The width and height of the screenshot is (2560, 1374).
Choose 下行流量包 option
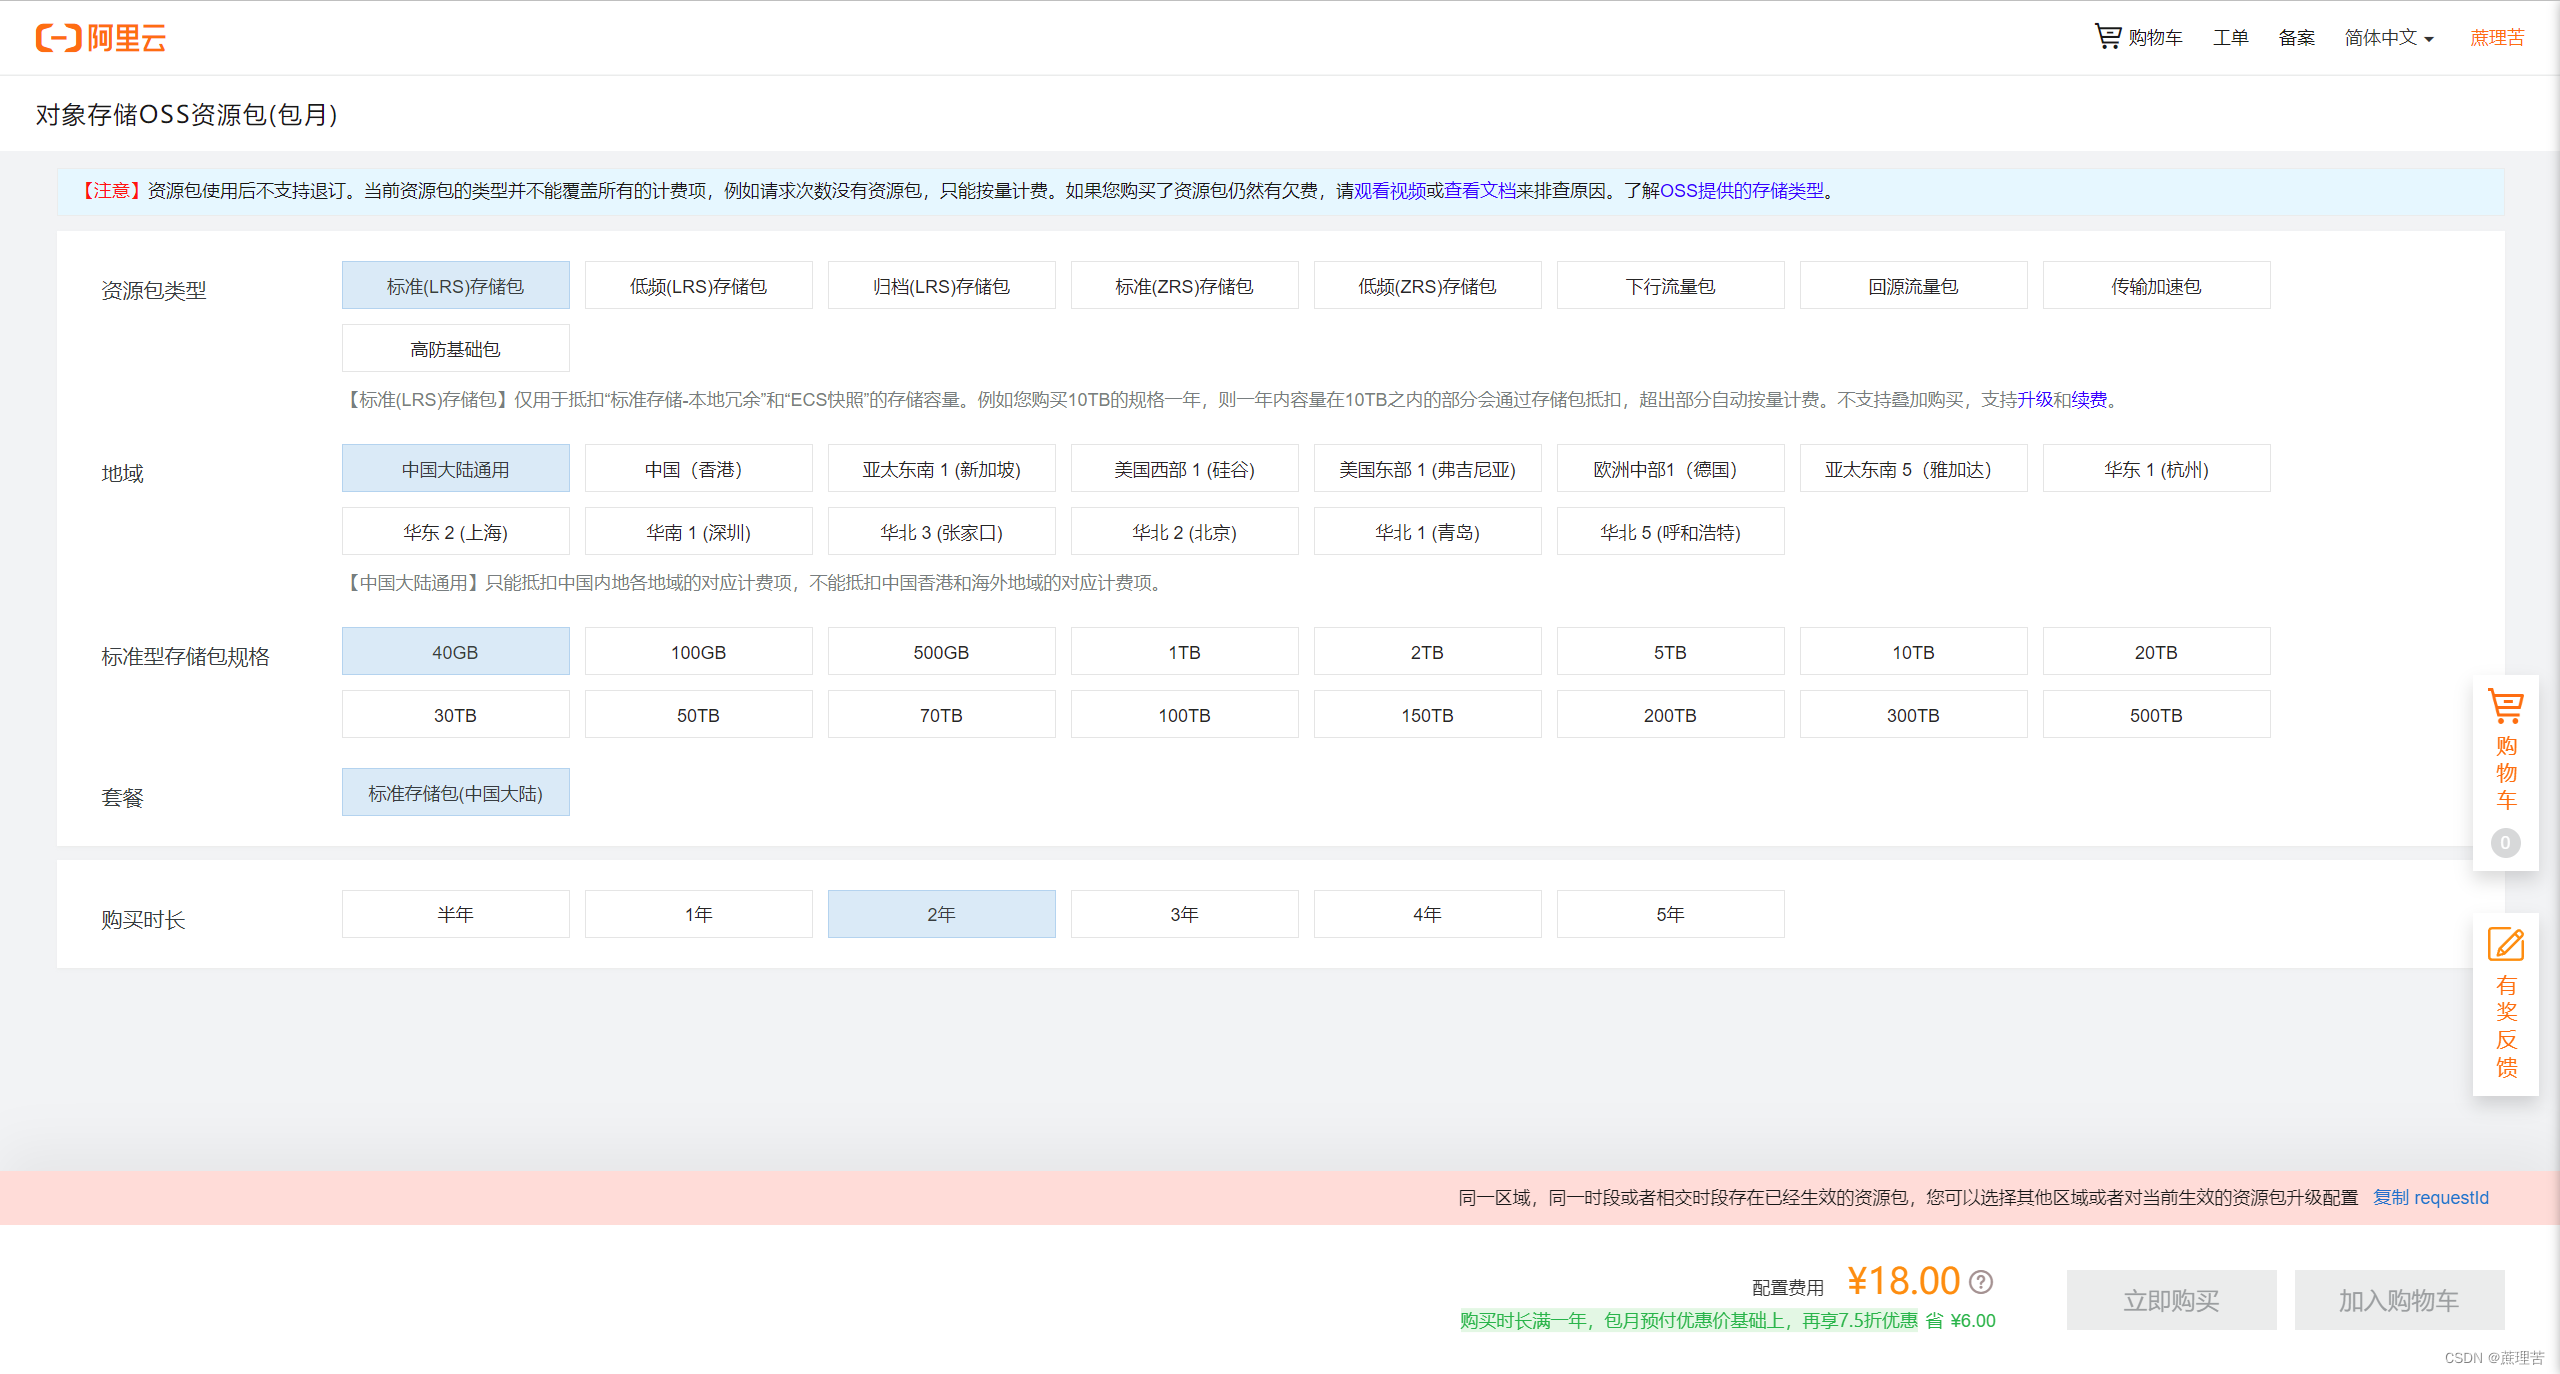click(x=1671, y=286)
